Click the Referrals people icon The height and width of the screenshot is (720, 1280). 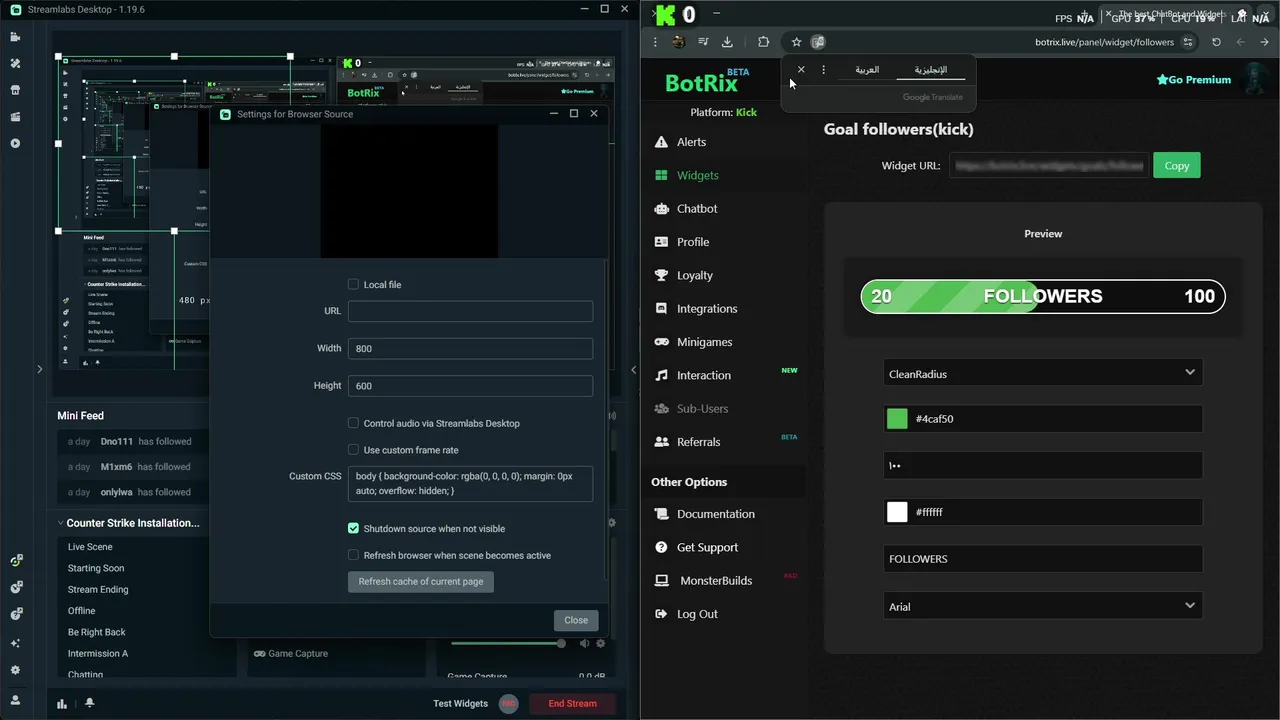(661, 442)
